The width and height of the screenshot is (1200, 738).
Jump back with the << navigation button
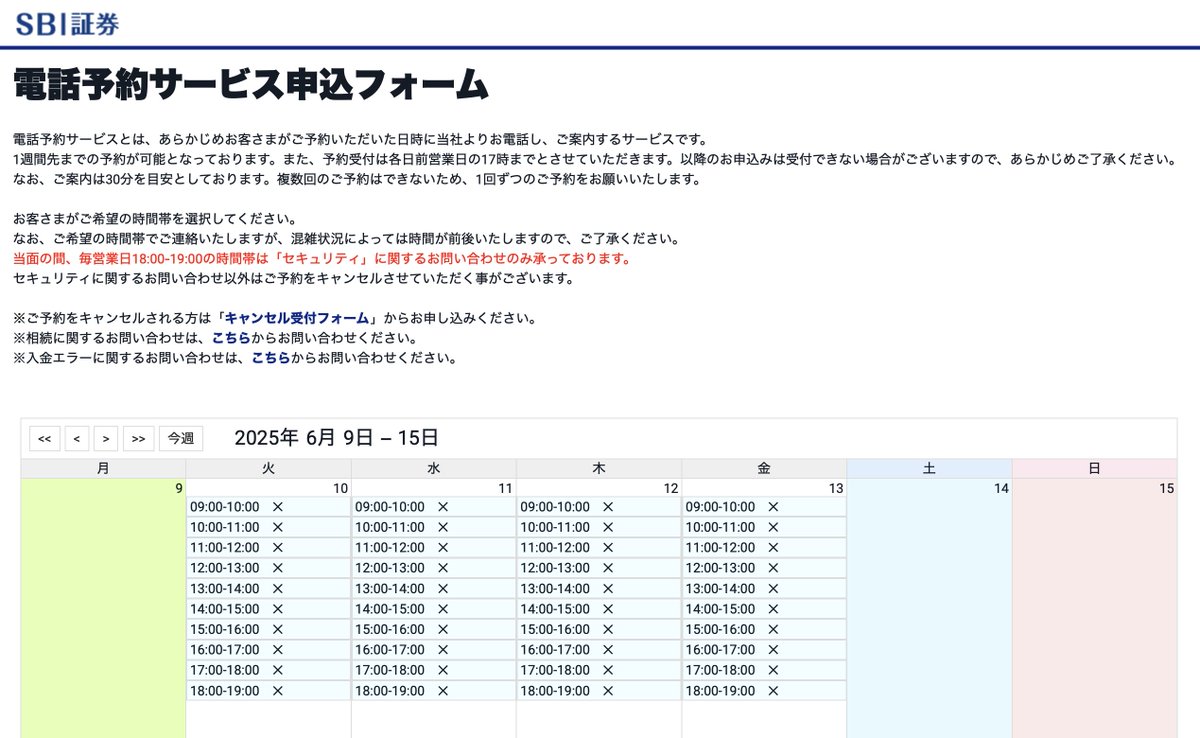[45, 438]
